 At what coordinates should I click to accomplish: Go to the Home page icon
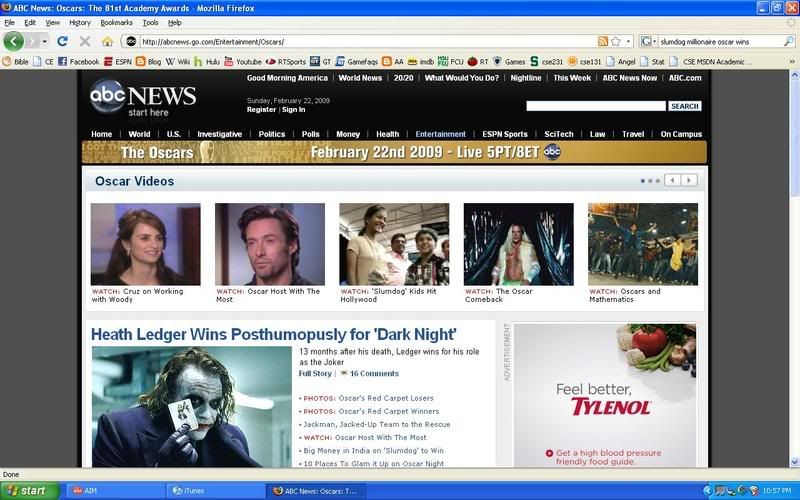pos(107,41)
